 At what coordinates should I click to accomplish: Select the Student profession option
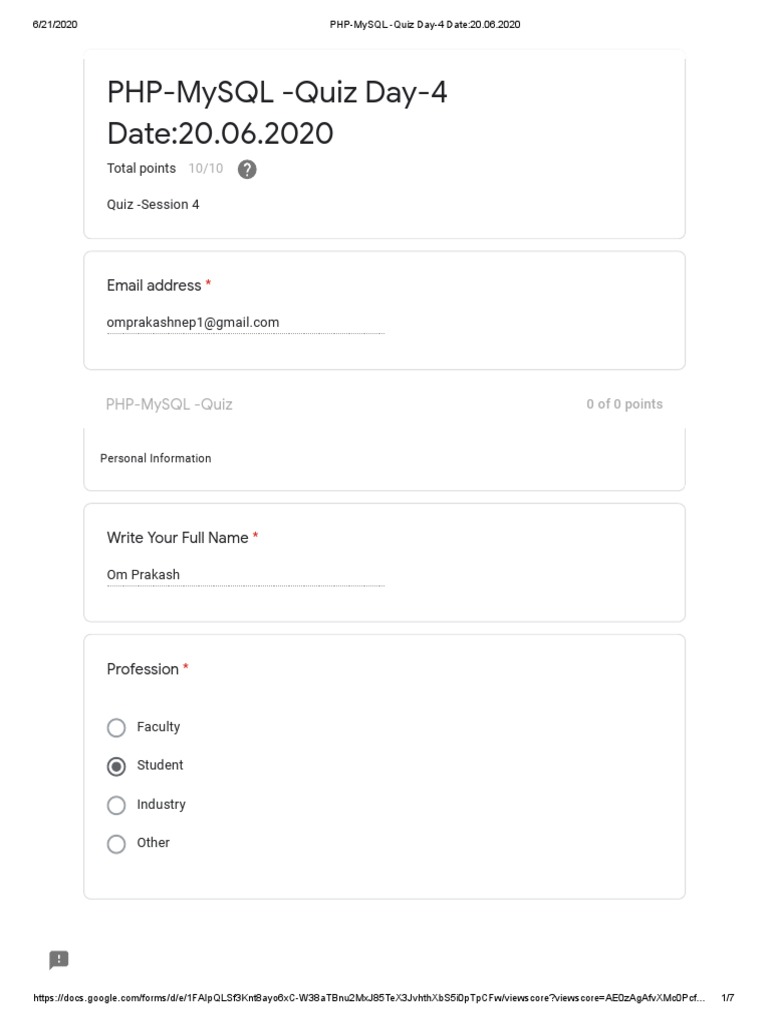click(116, 766)
